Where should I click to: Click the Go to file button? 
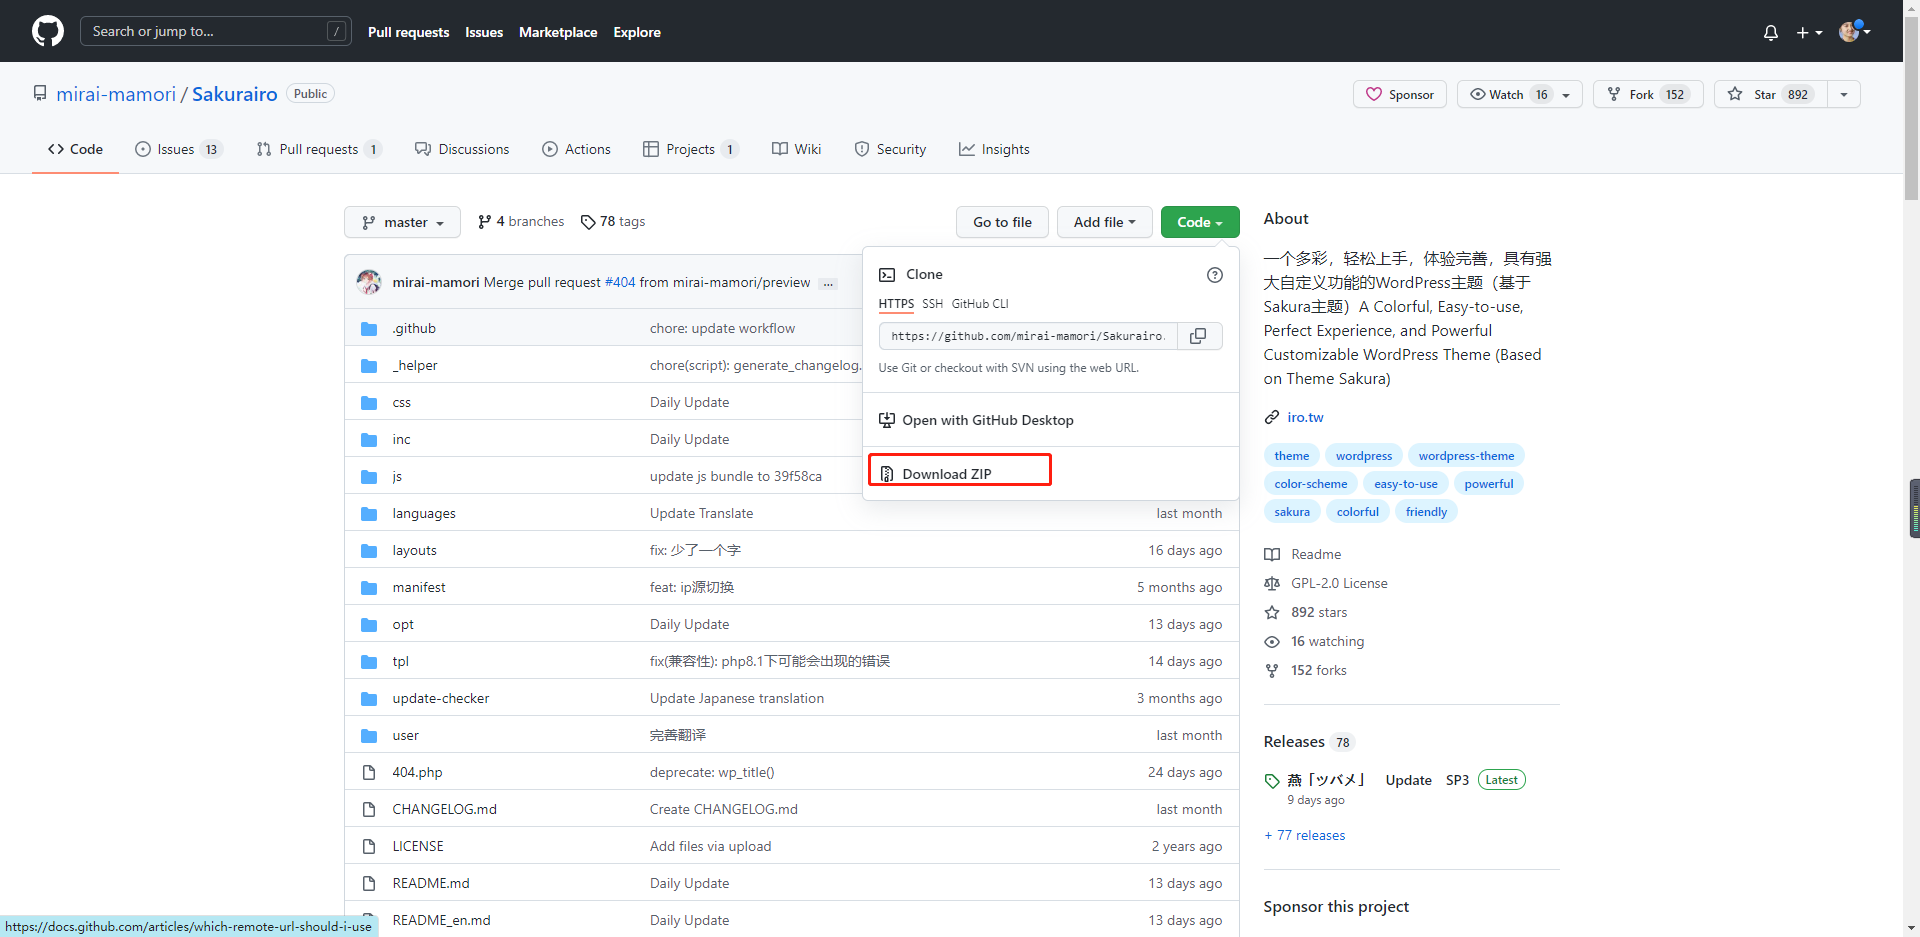point(1002,222)
